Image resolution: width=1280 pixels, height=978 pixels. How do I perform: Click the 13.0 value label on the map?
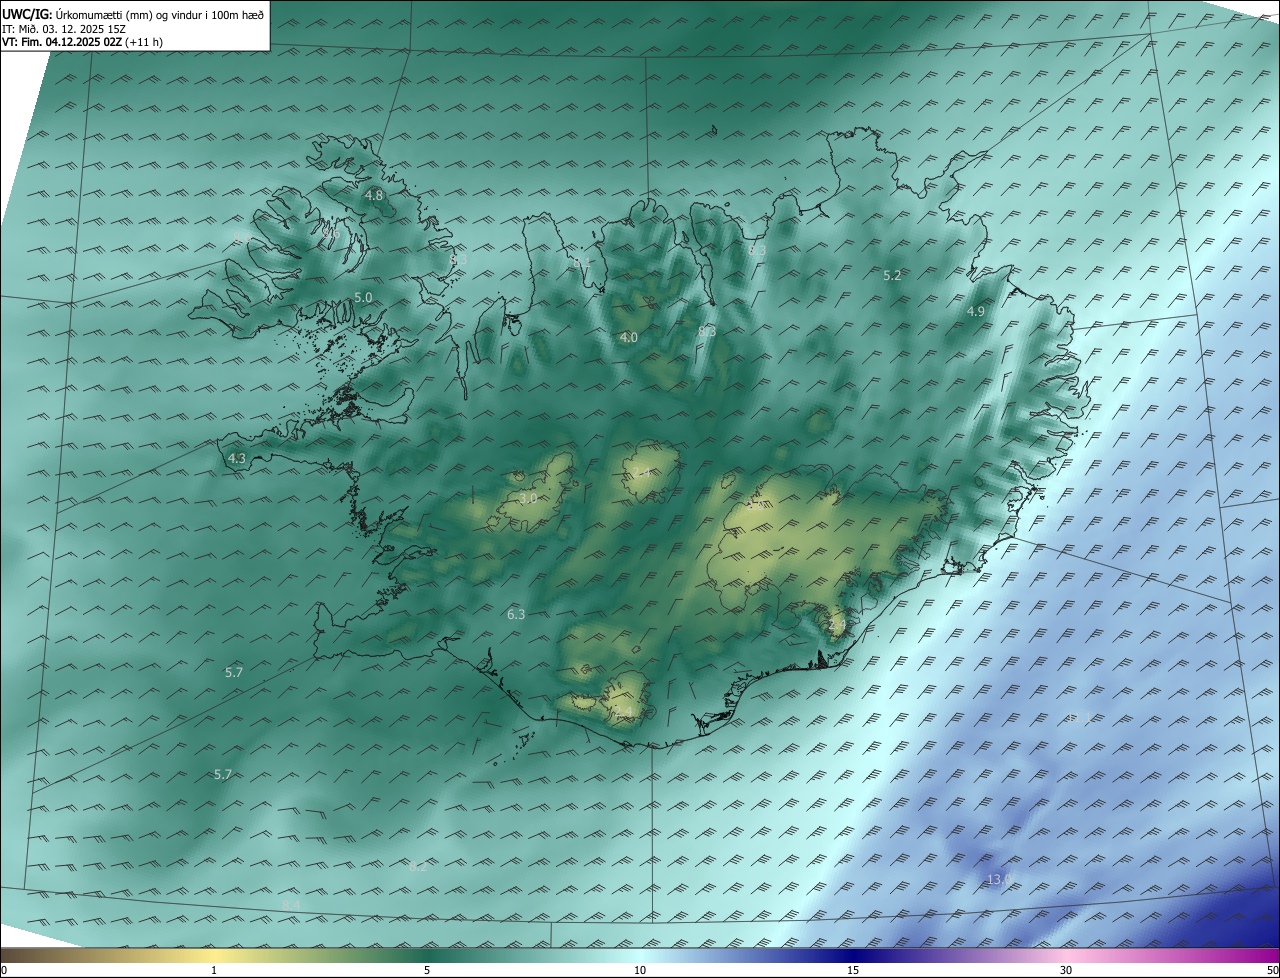[1000, 880]
